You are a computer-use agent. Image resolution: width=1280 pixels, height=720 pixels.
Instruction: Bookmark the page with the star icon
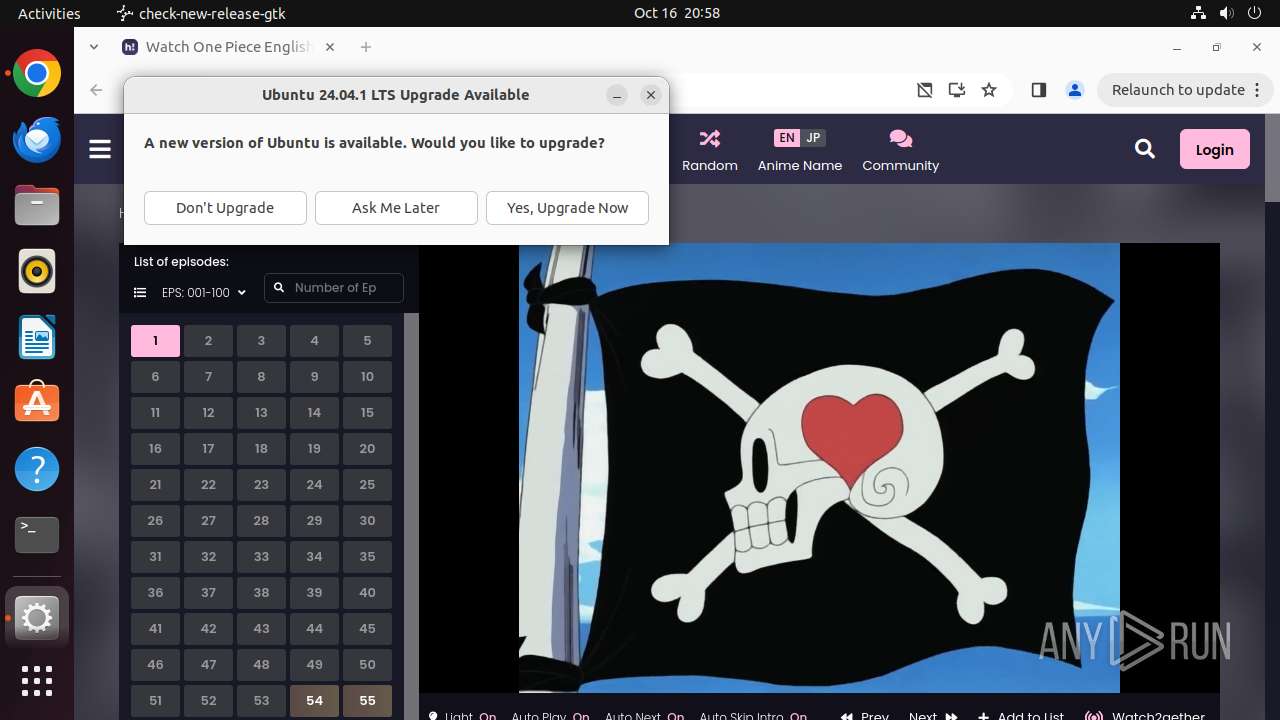point(989,90)
